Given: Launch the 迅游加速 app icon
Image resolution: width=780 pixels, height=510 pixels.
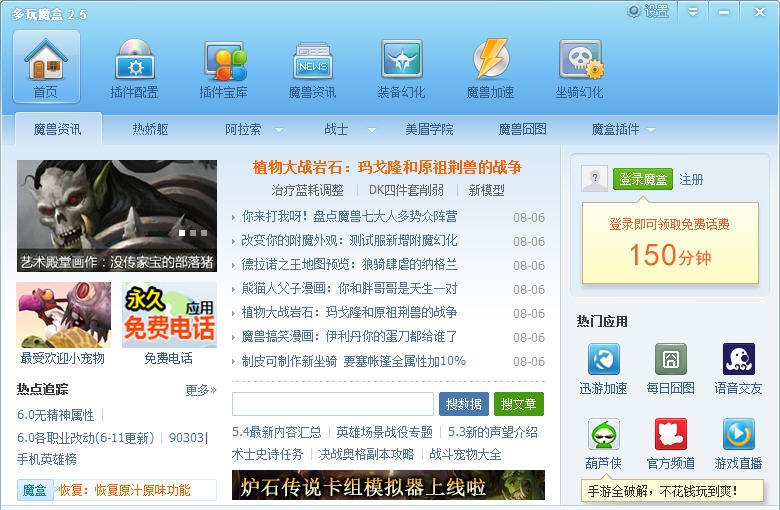Looking at the screenshot, I should (x=603, y=359).
